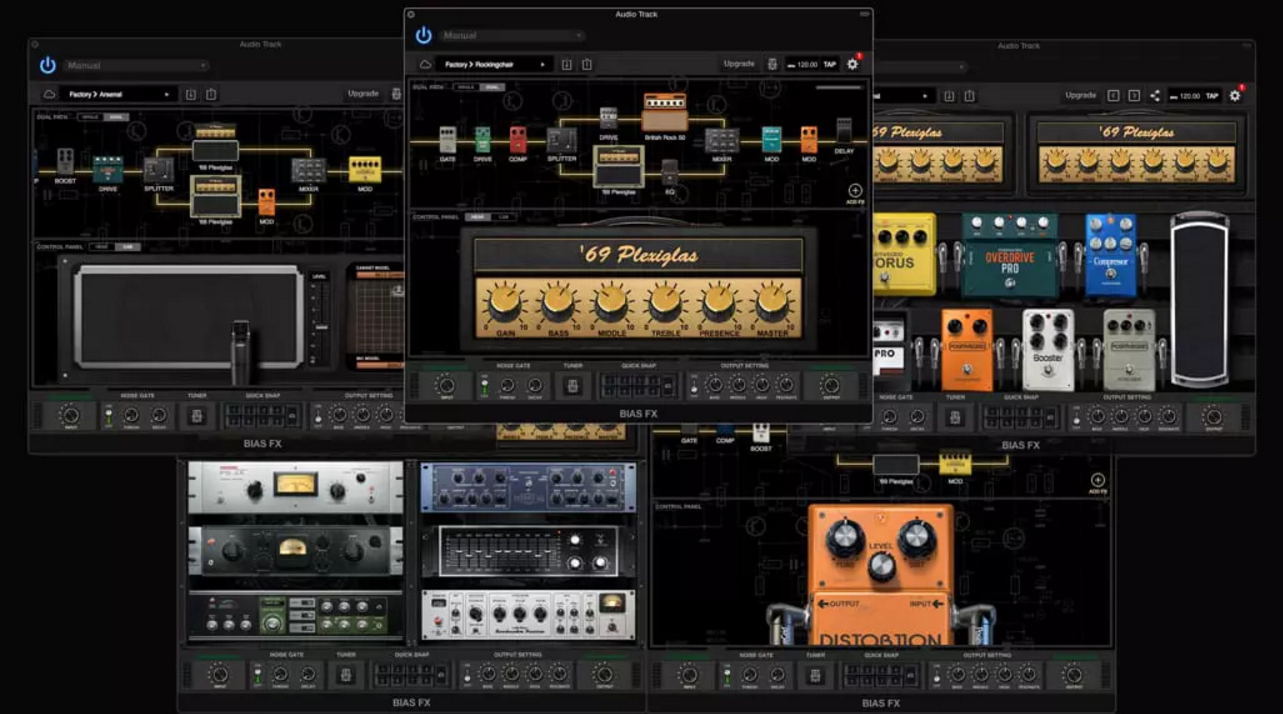
Task: Click Quick Snap grid in Rockingchair window
Action: coord(637,386)
